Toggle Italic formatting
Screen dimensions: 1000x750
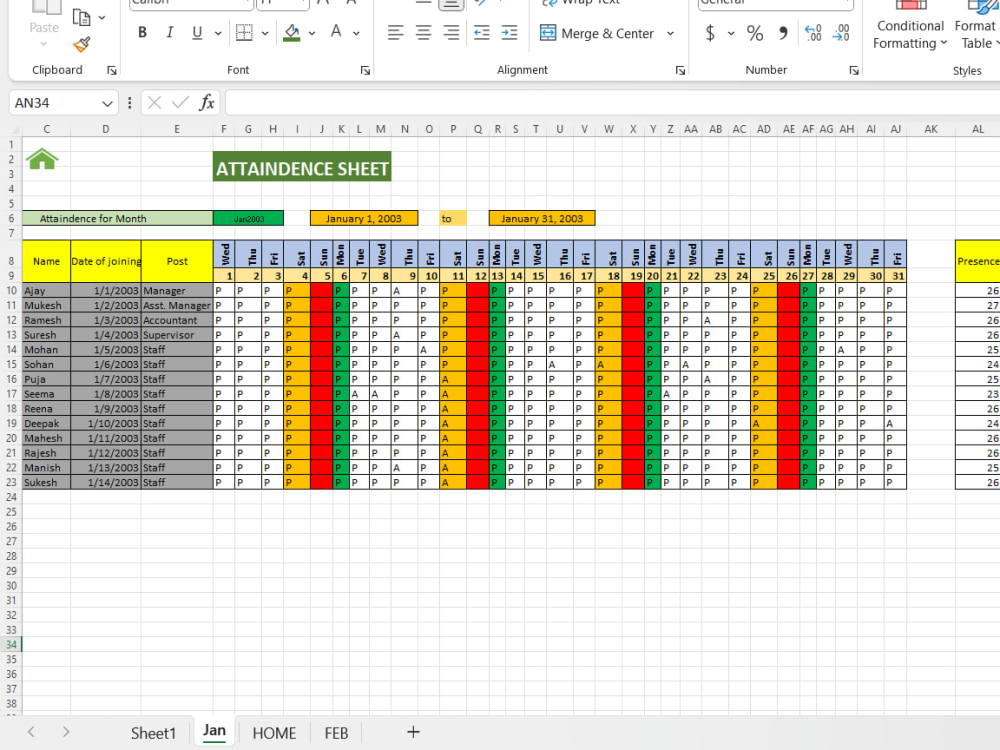(x=169, y=33)
